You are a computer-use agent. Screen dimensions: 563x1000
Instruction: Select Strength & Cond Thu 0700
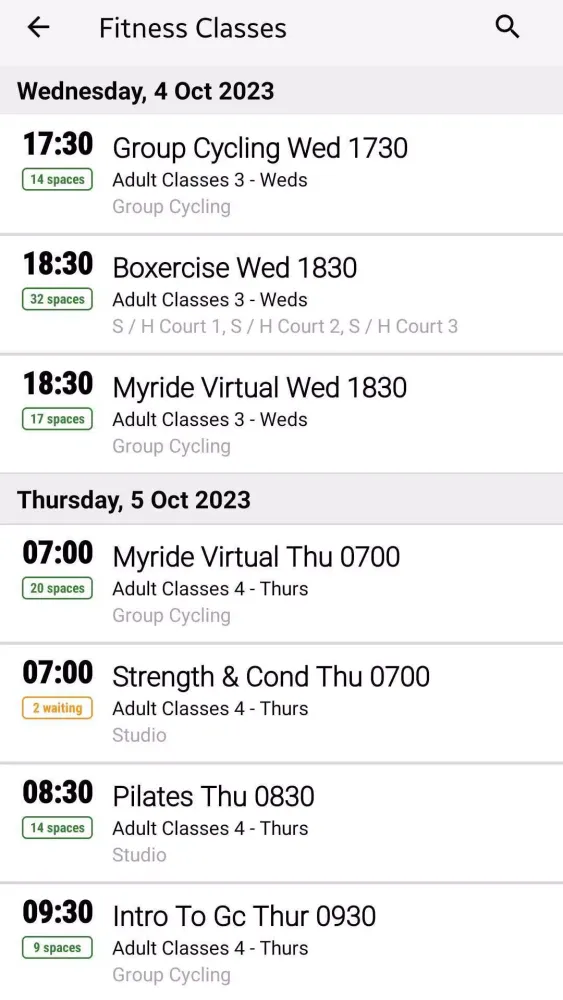pyautogui.click(x=281, y=703)
